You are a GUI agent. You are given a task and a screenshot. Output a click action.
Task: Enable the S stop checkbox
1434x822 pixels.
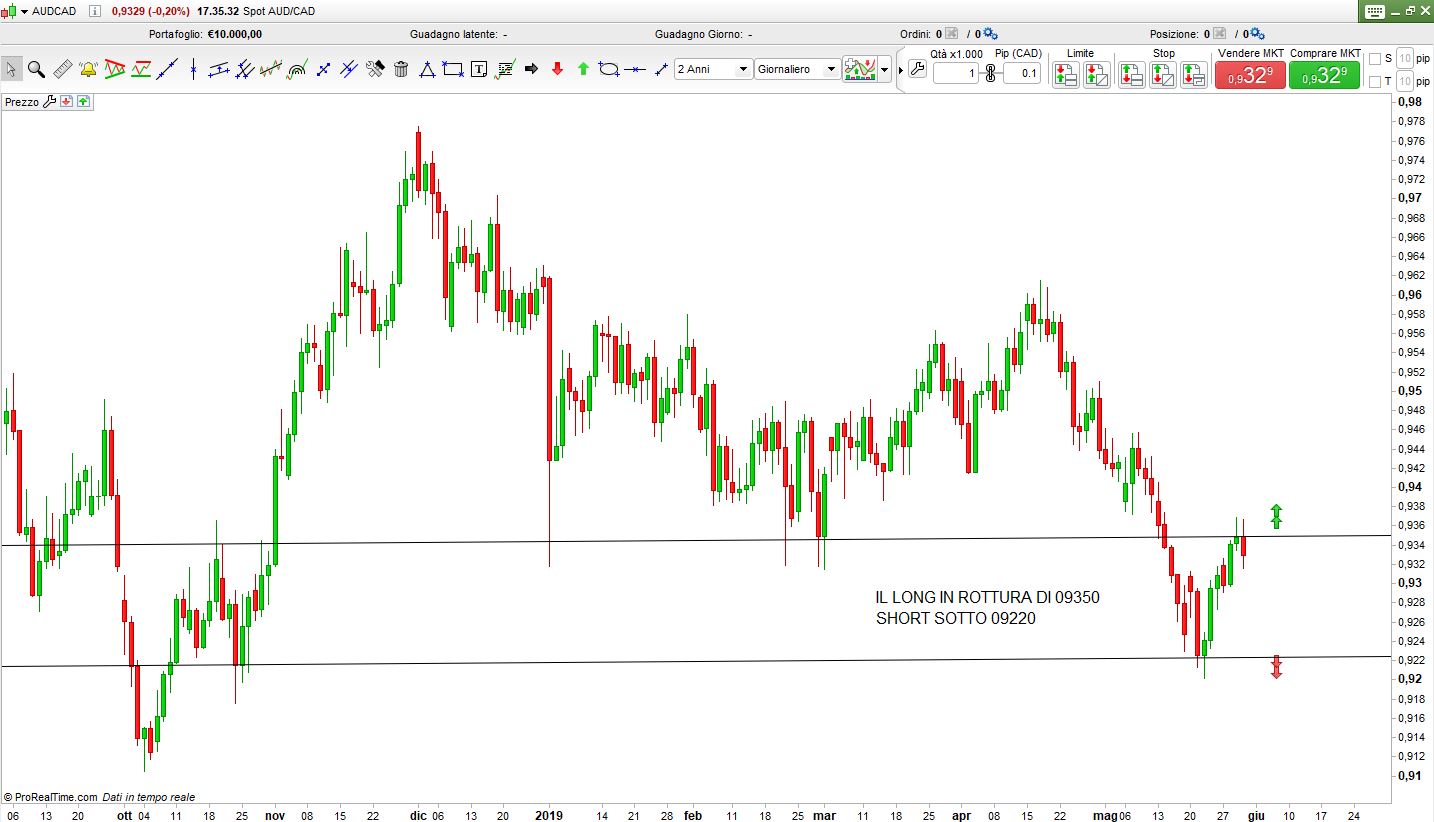[x=1374, y=58]
